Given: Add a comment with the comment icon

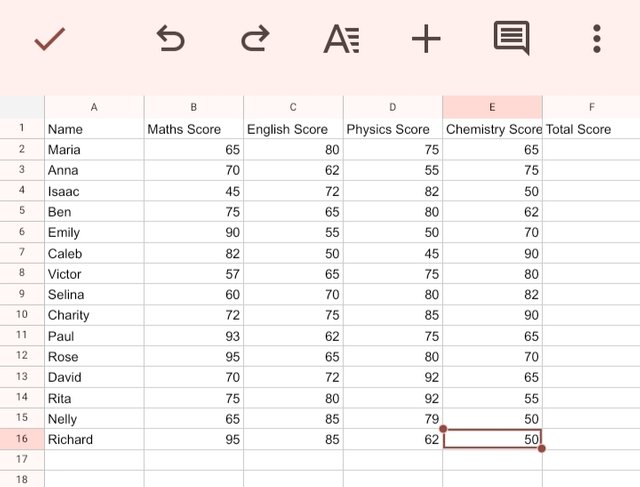Looking at the screenshot, I should [511, 39].
